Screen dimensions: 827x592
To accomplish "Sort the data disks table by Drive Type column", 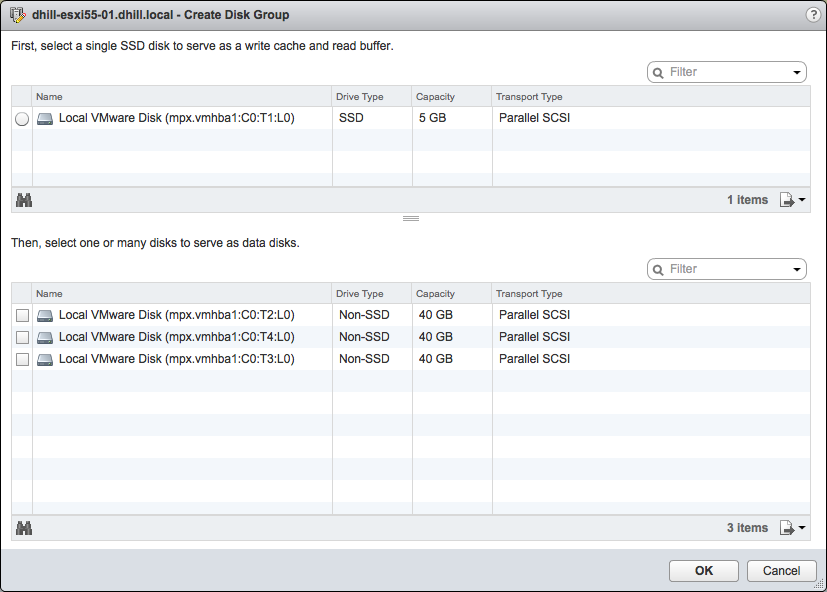I will coord(372,293).
